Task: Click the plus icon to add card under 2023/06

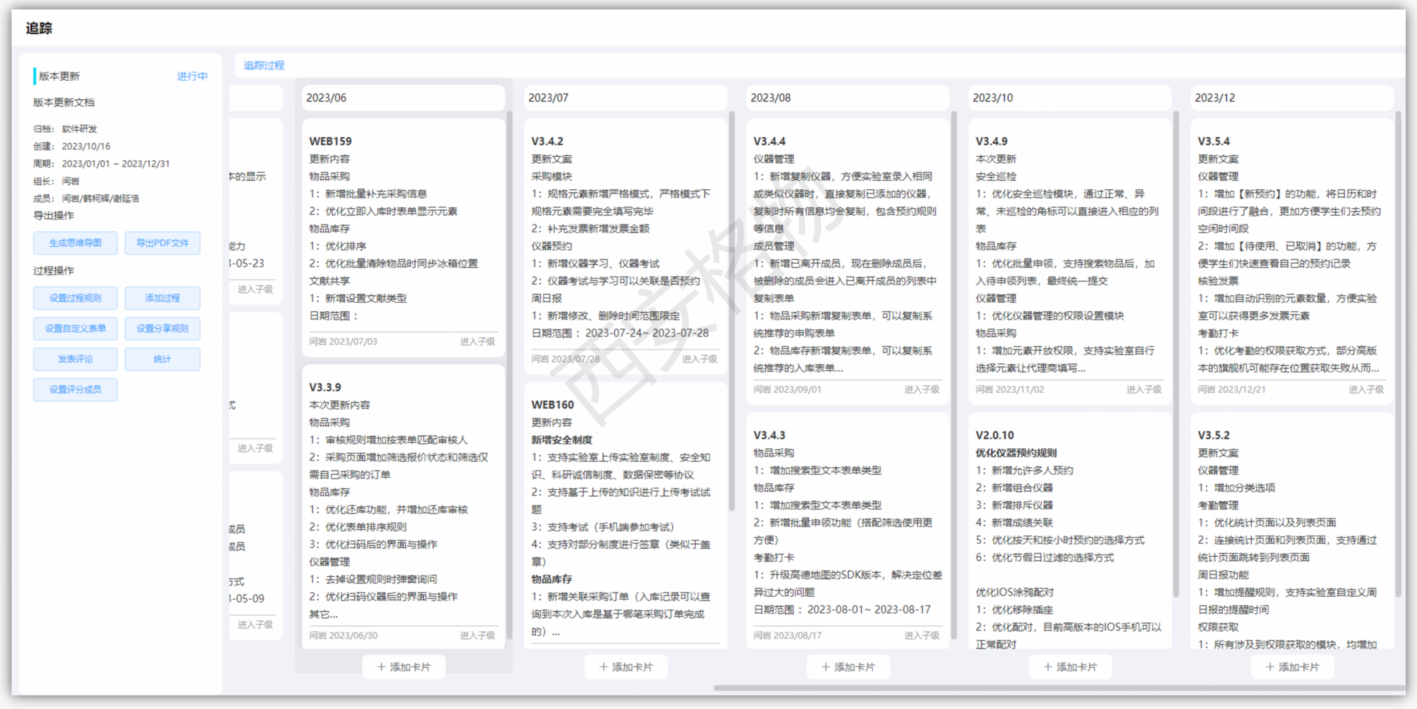Action: tap(403, 666)
